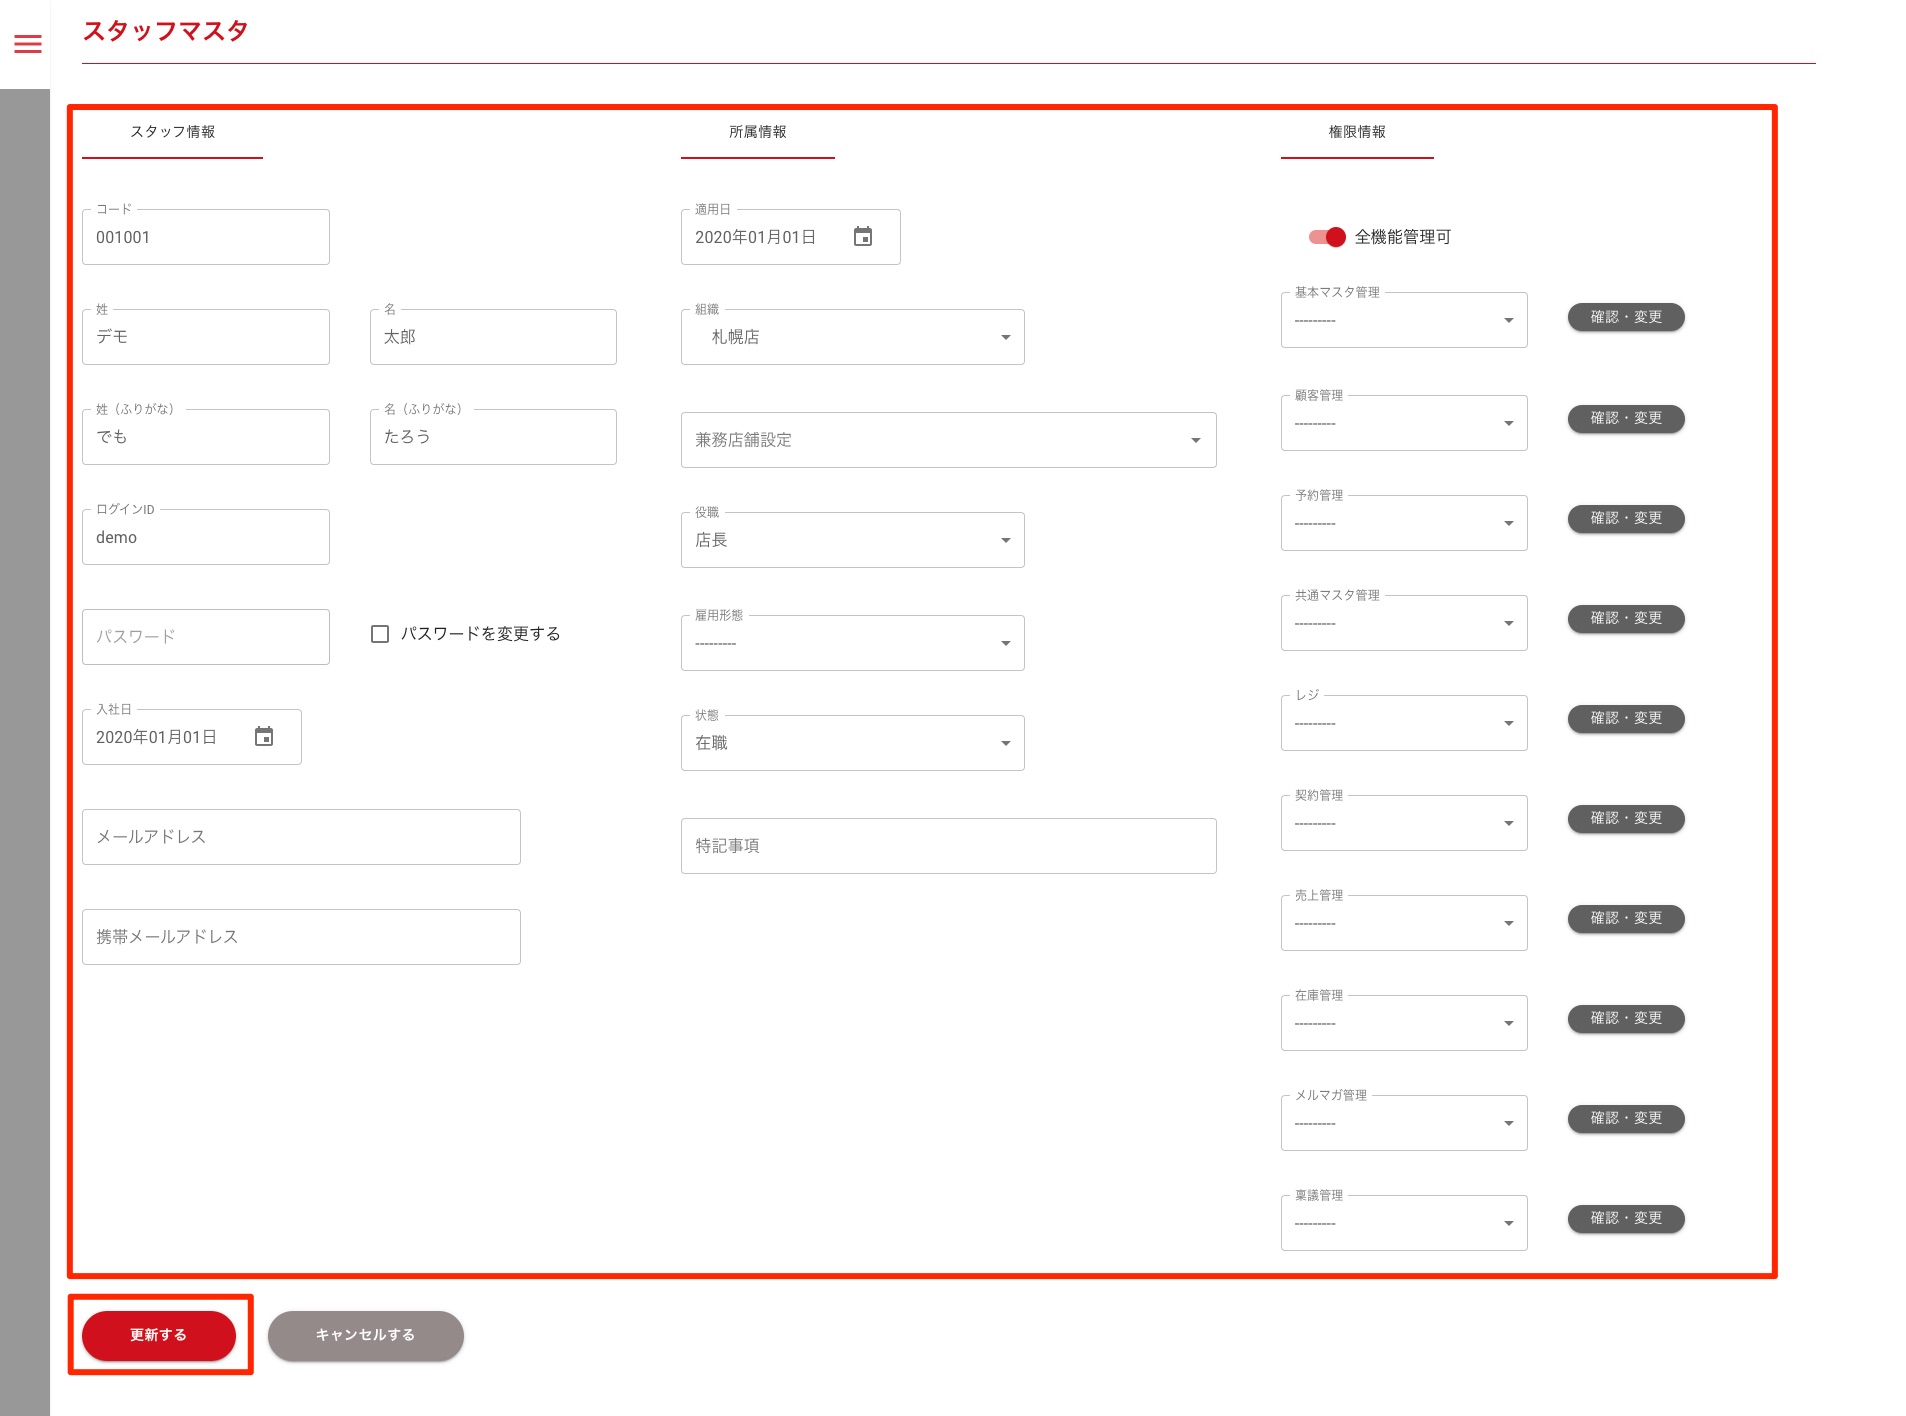1906x1416 pixels.
Task: Open the hamburger menu icon
Action: [x=28, y=44]
